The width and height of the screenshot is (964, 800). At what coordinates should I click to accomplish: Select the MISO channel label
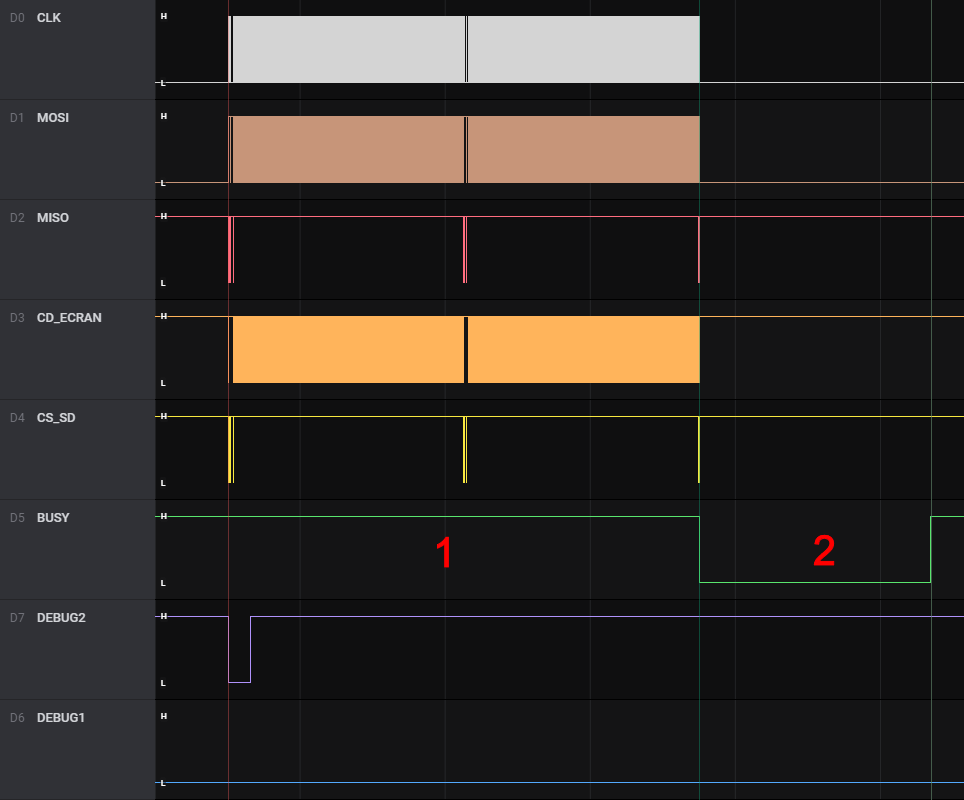[x=52, y=218]
